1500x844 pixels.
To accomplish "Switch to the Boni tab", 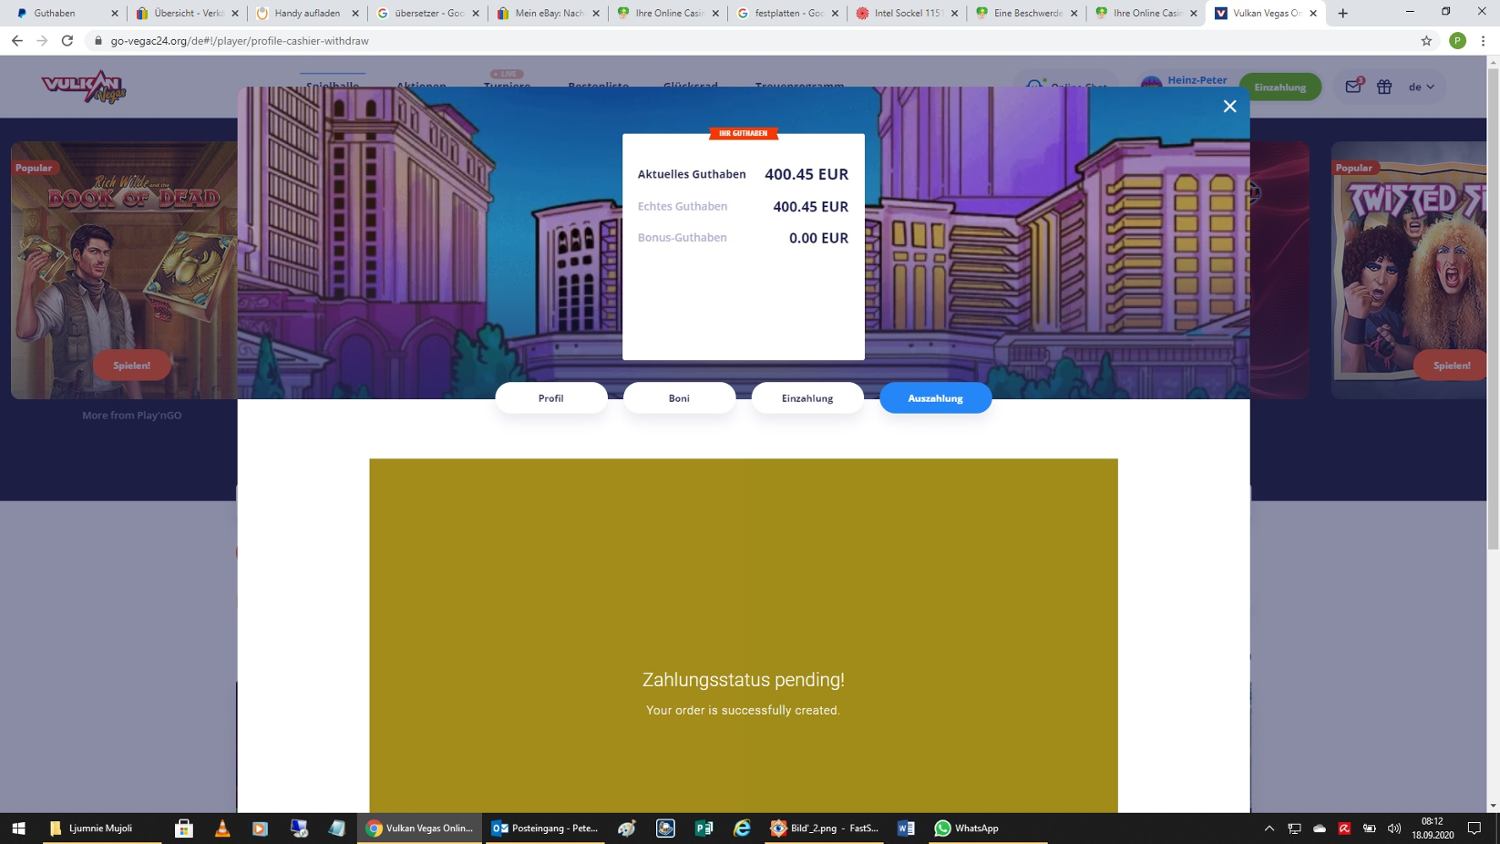I will tap(679, 398).
